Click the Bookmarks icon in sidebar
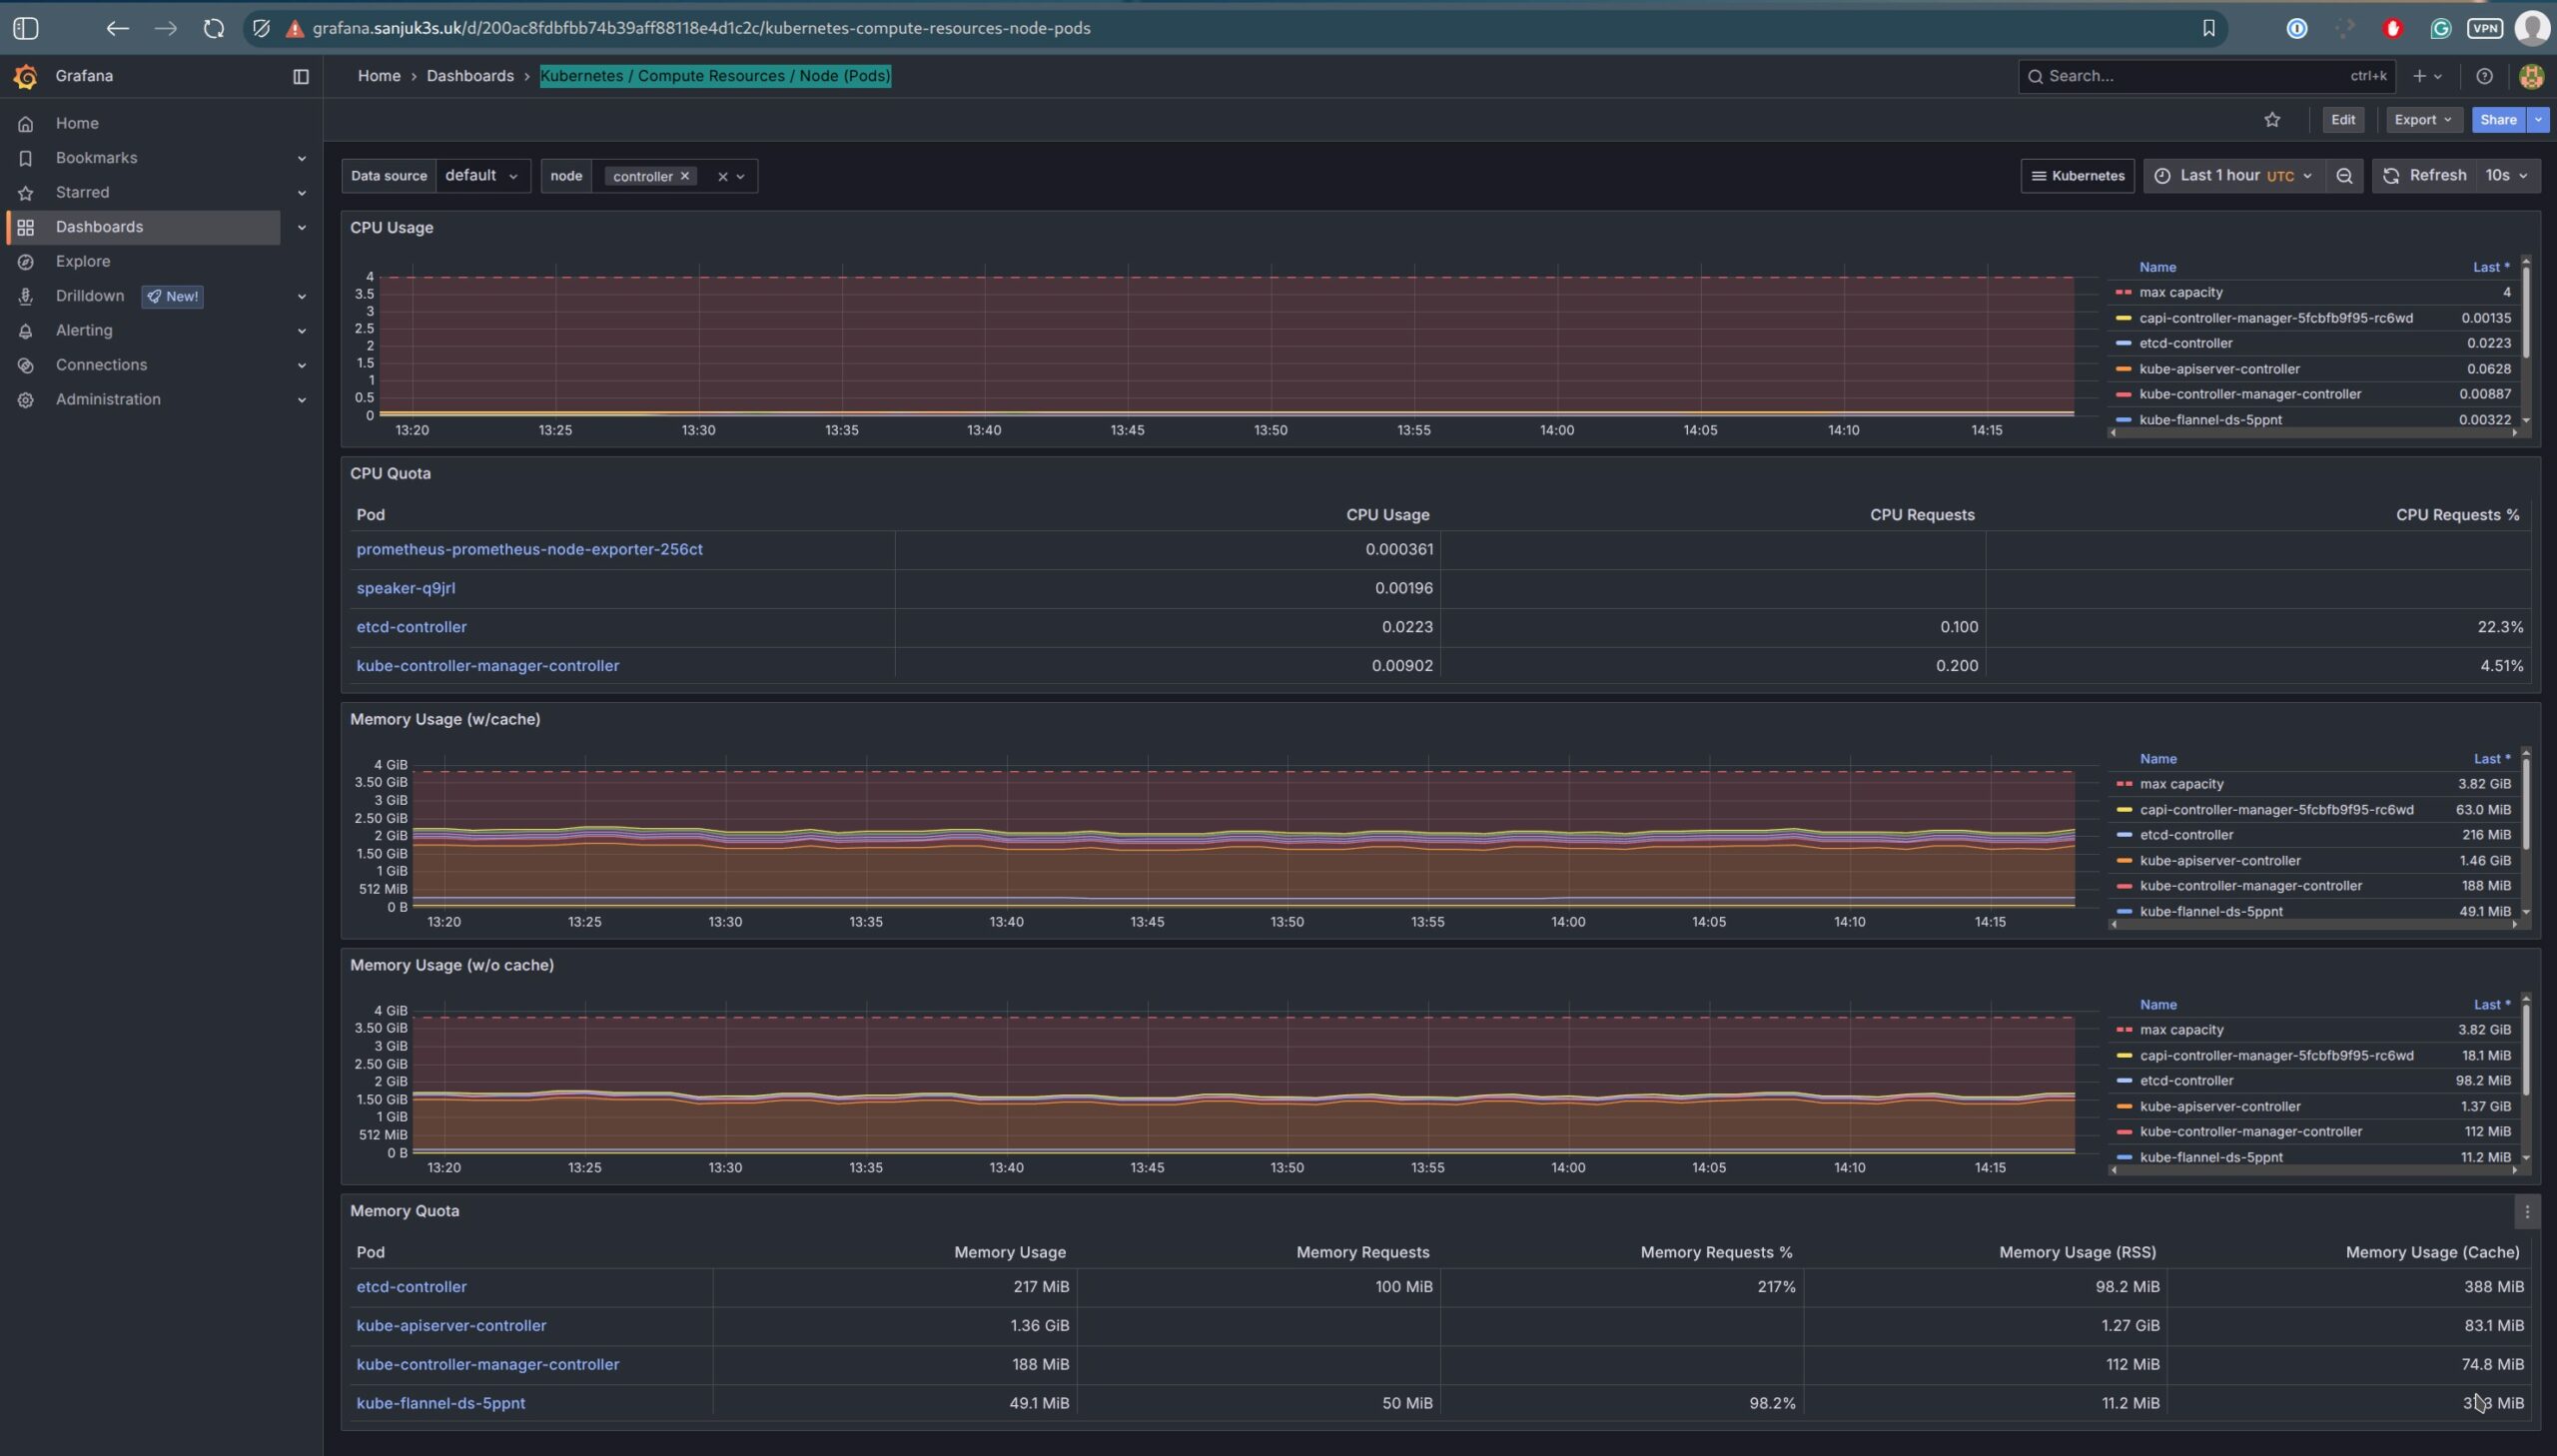Image resolution: width=2557 pixels, height=1456 pixels. click(x=26, y=158)
